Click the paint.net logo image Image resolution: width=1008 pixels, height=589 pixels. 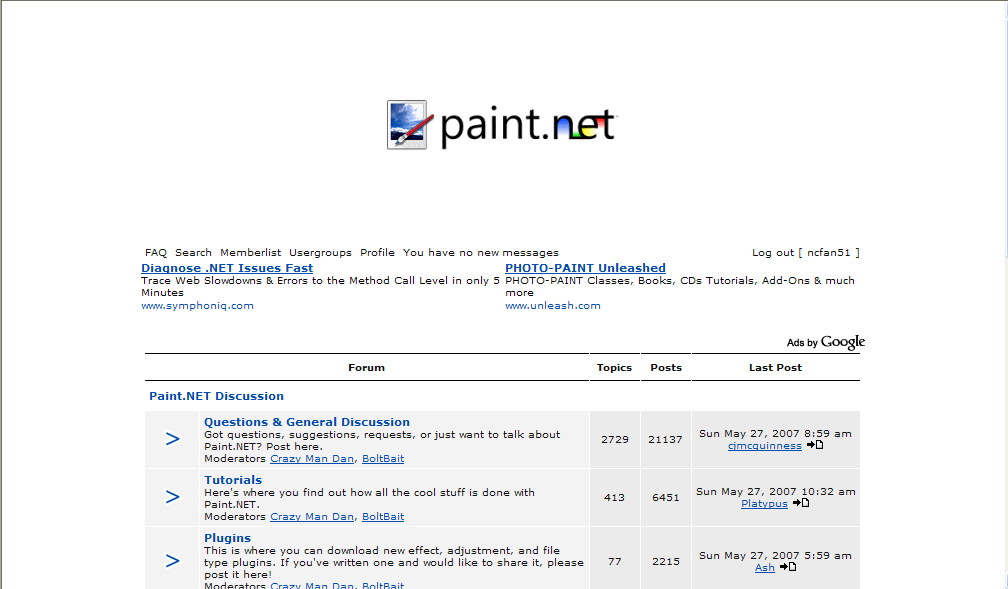pos(502,125)
